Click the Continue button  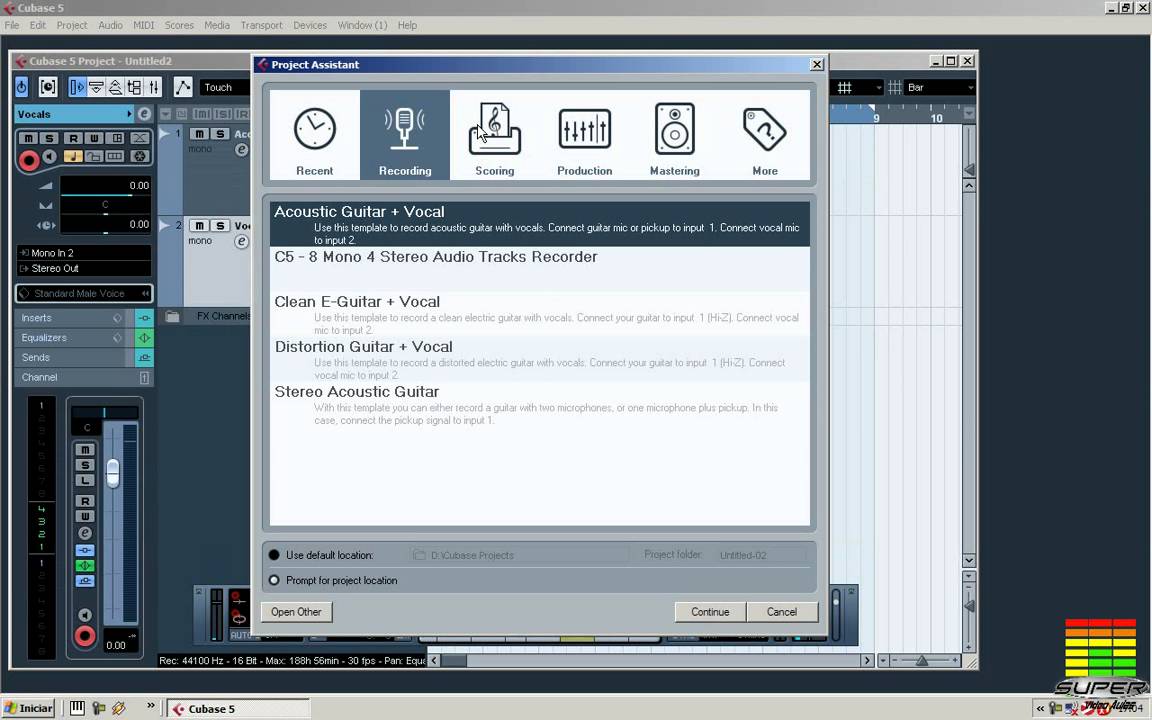pyautogui.click(x=710, y=612)
